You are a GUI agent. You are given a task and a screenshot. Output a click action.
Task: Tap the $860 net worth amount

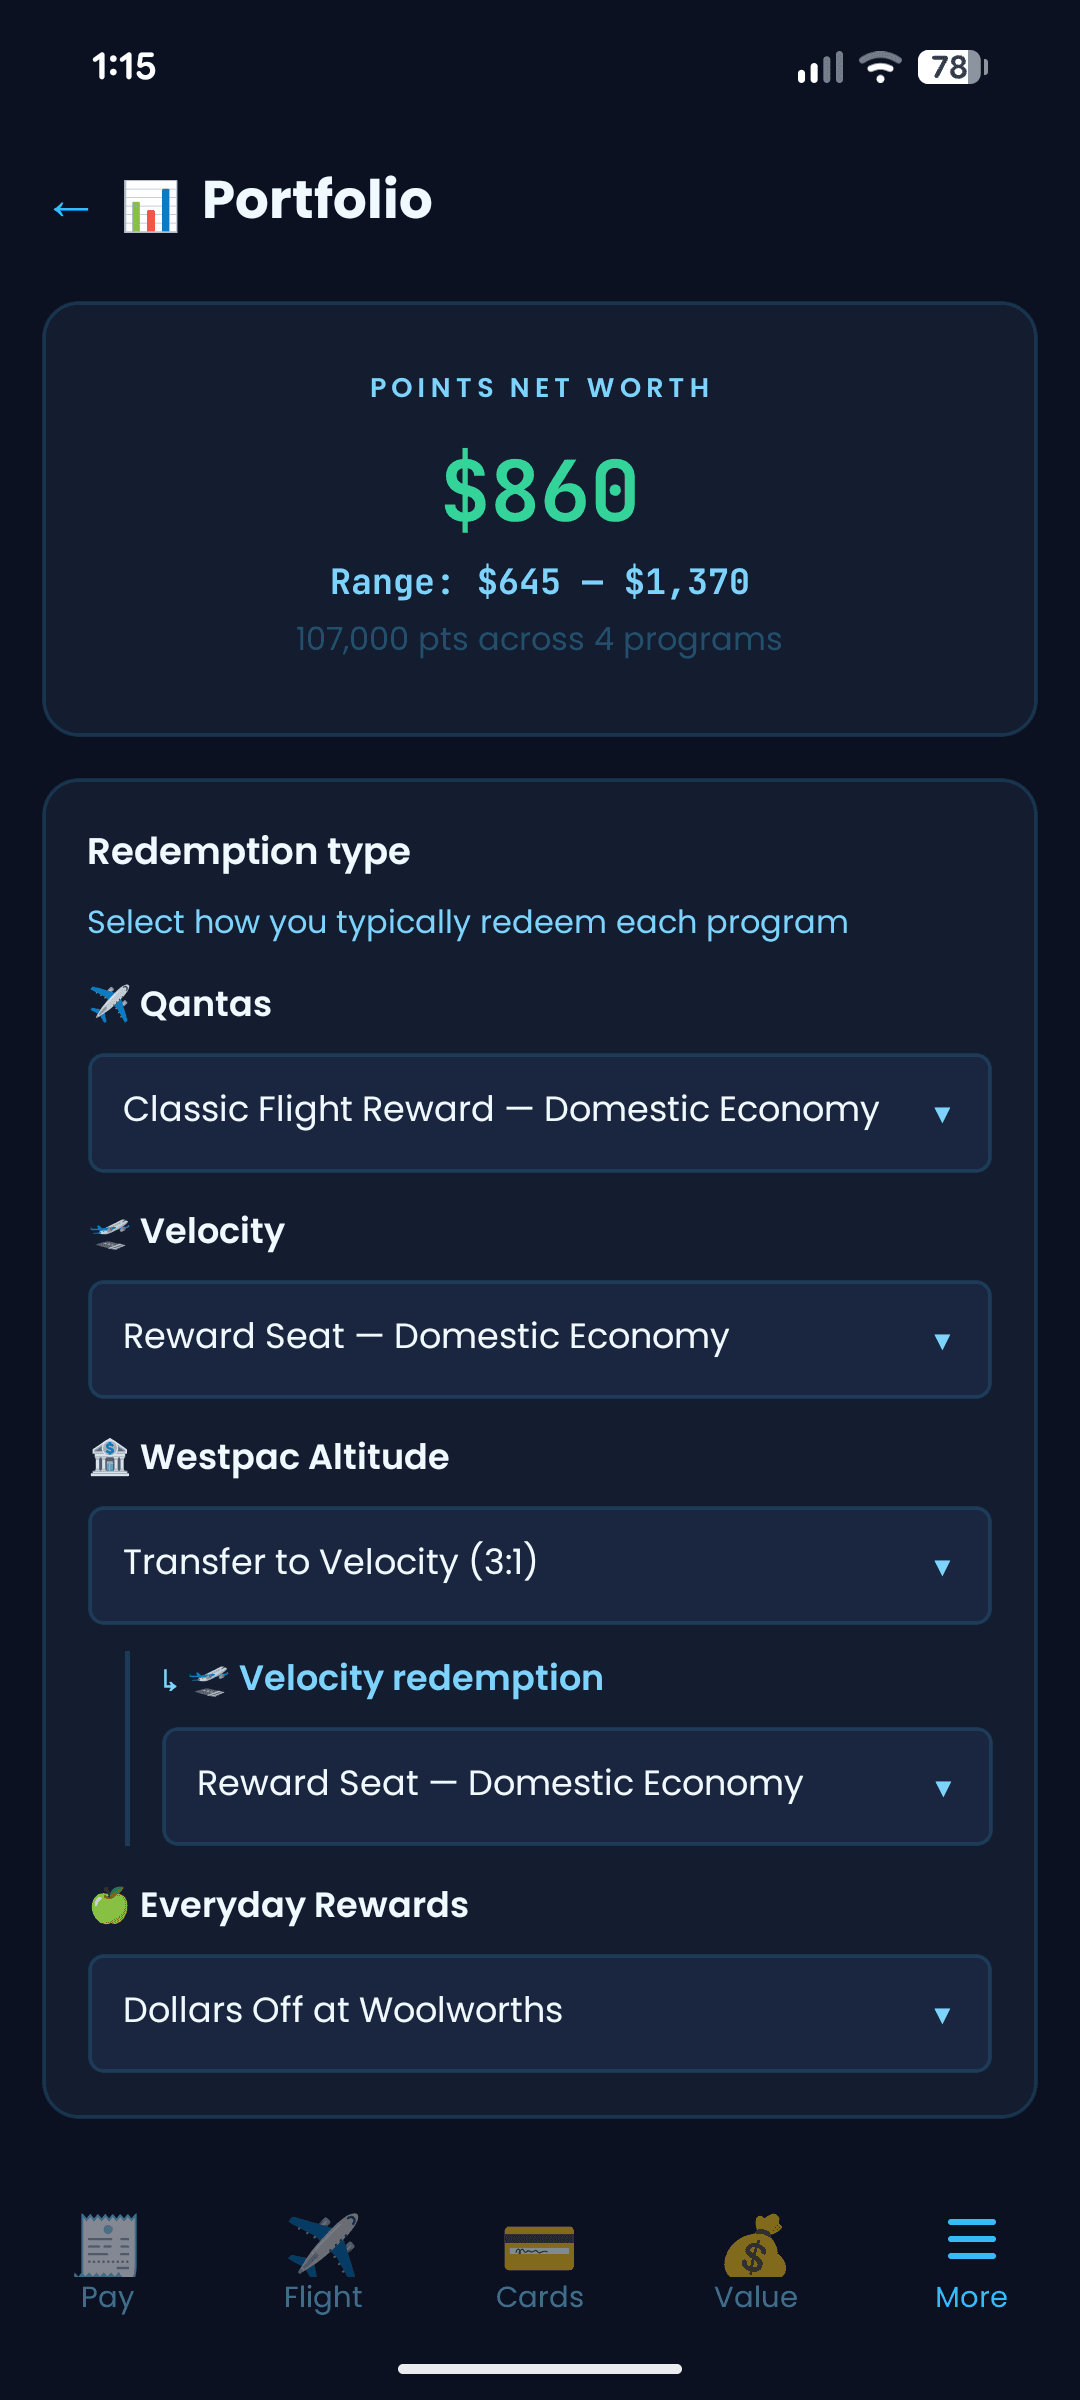point(540,490)
